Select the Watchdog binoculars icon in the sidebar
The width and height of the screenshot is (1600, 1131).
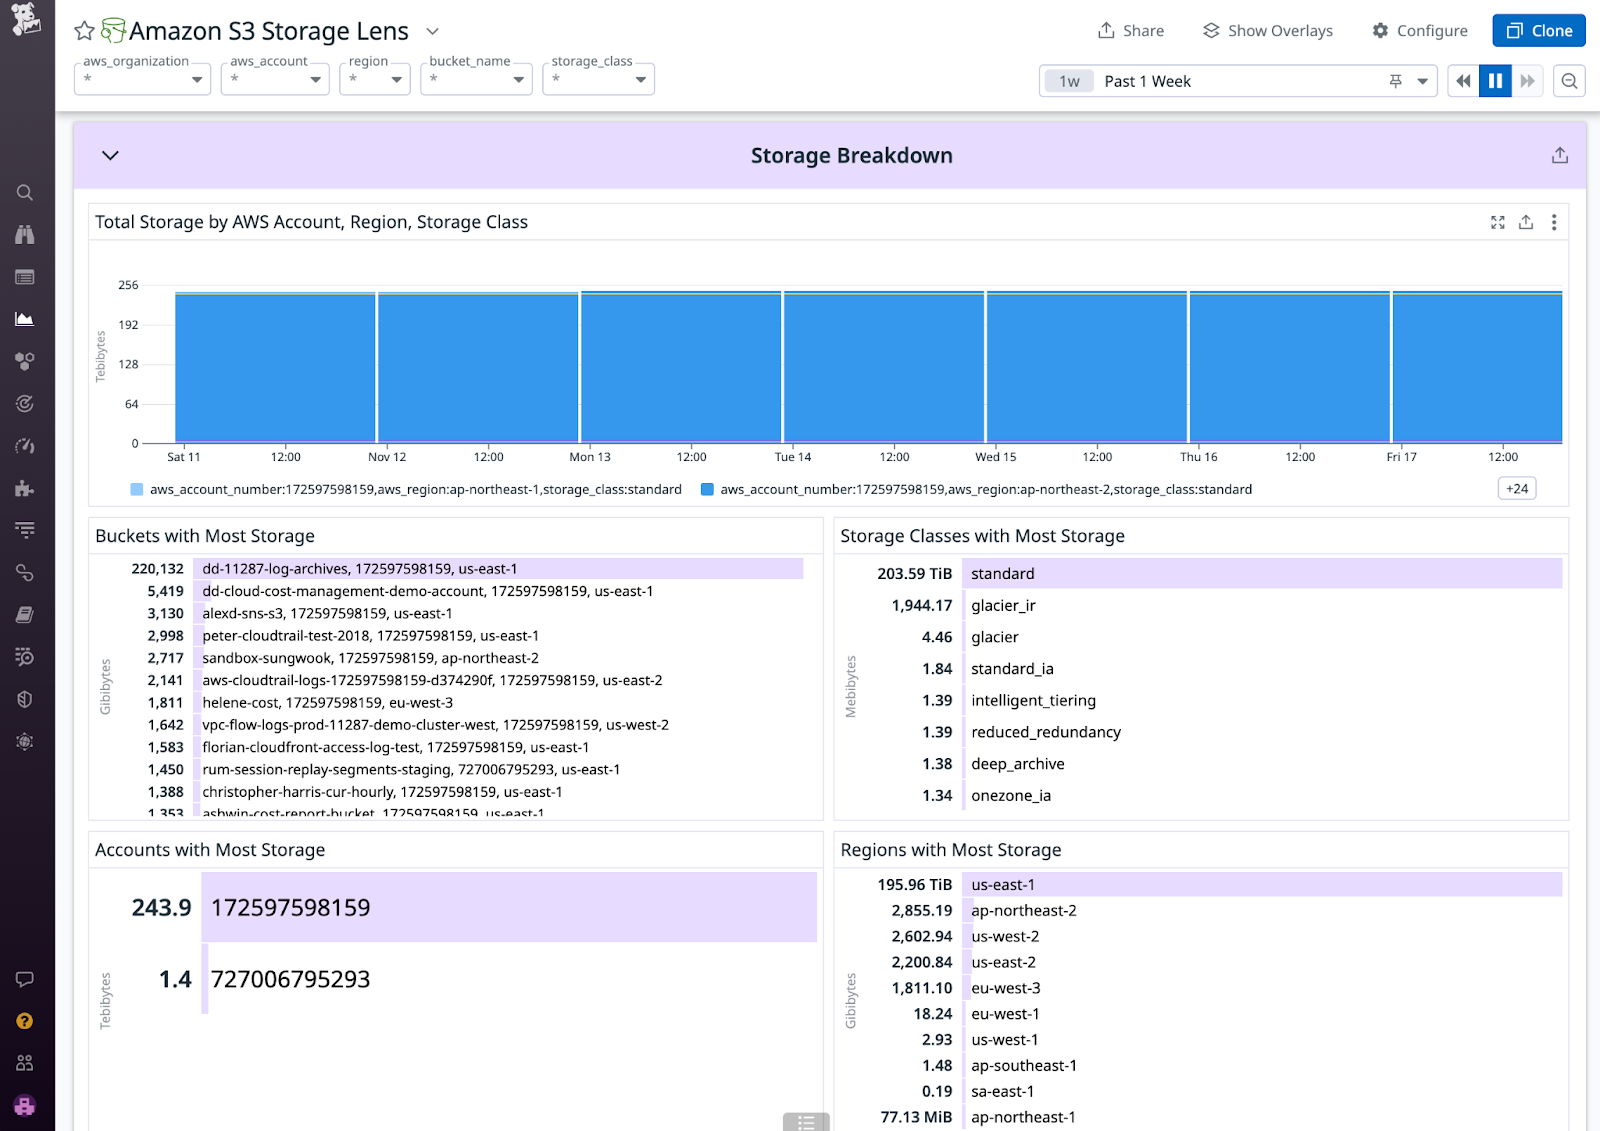click(x=25, y=234)
